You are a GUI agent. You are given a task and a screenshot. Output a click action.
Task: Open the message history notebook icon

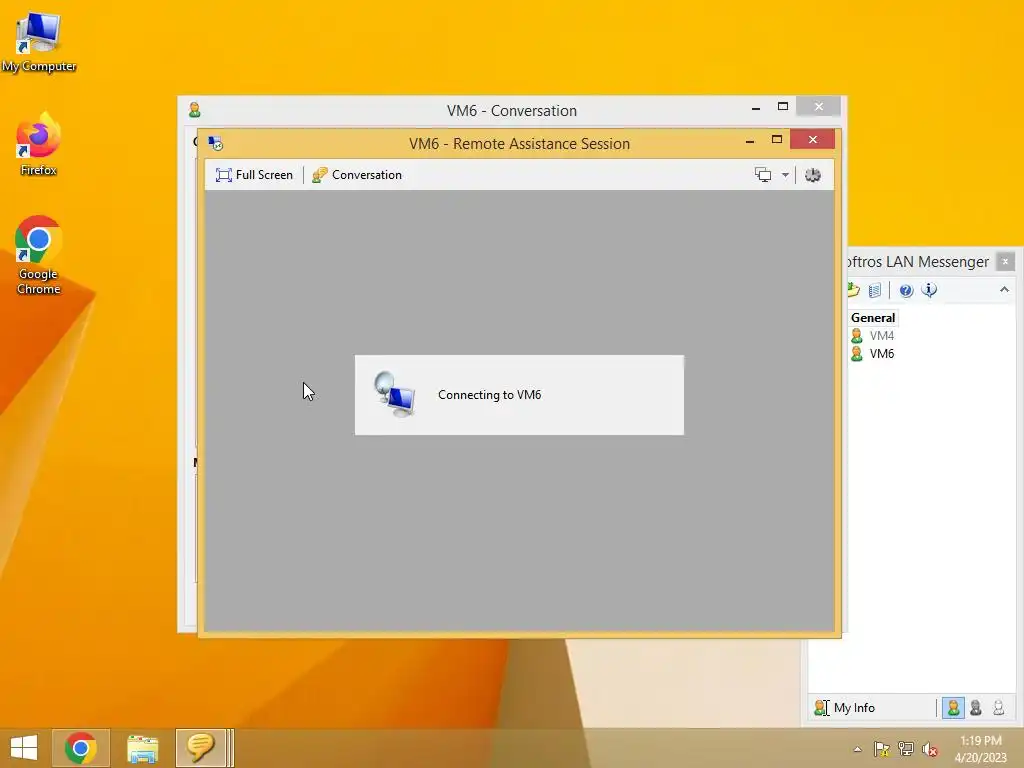click(875, 290)
